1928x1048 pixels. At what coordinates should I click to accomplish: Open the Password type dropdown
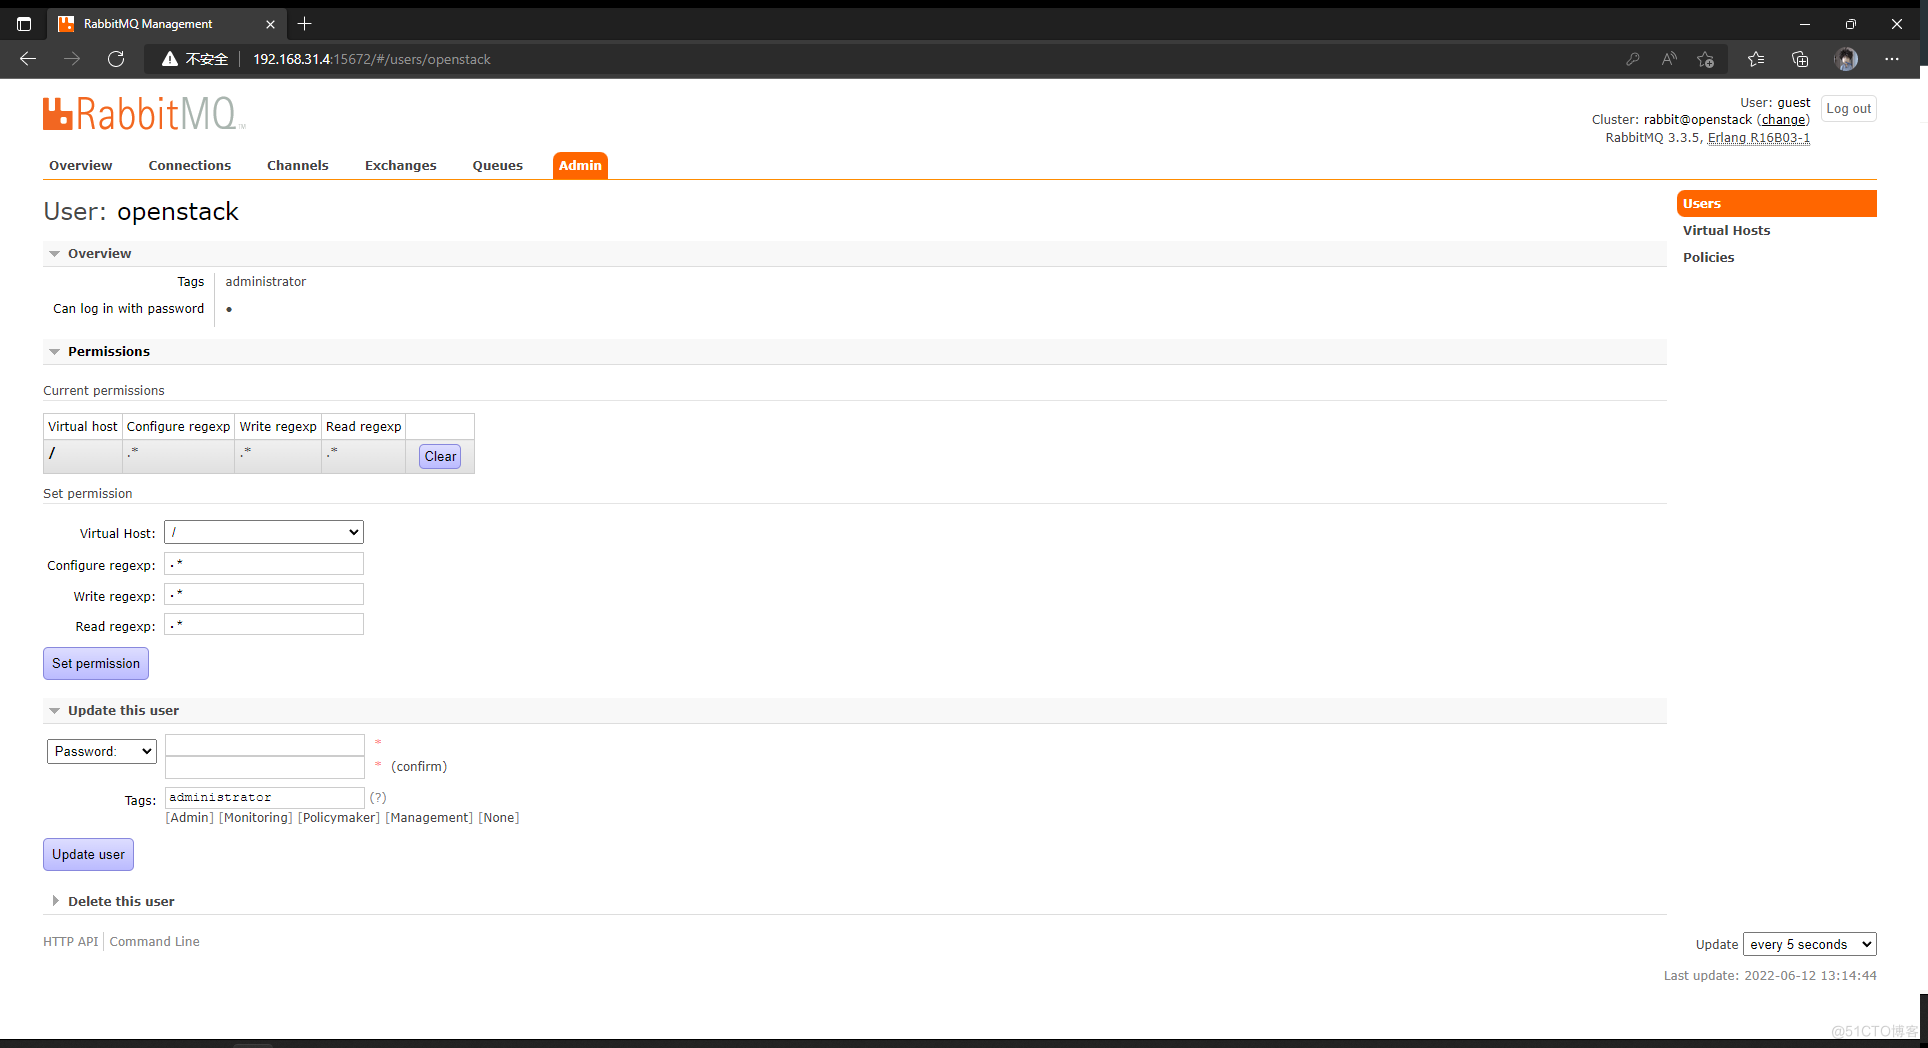click(102, 751)
